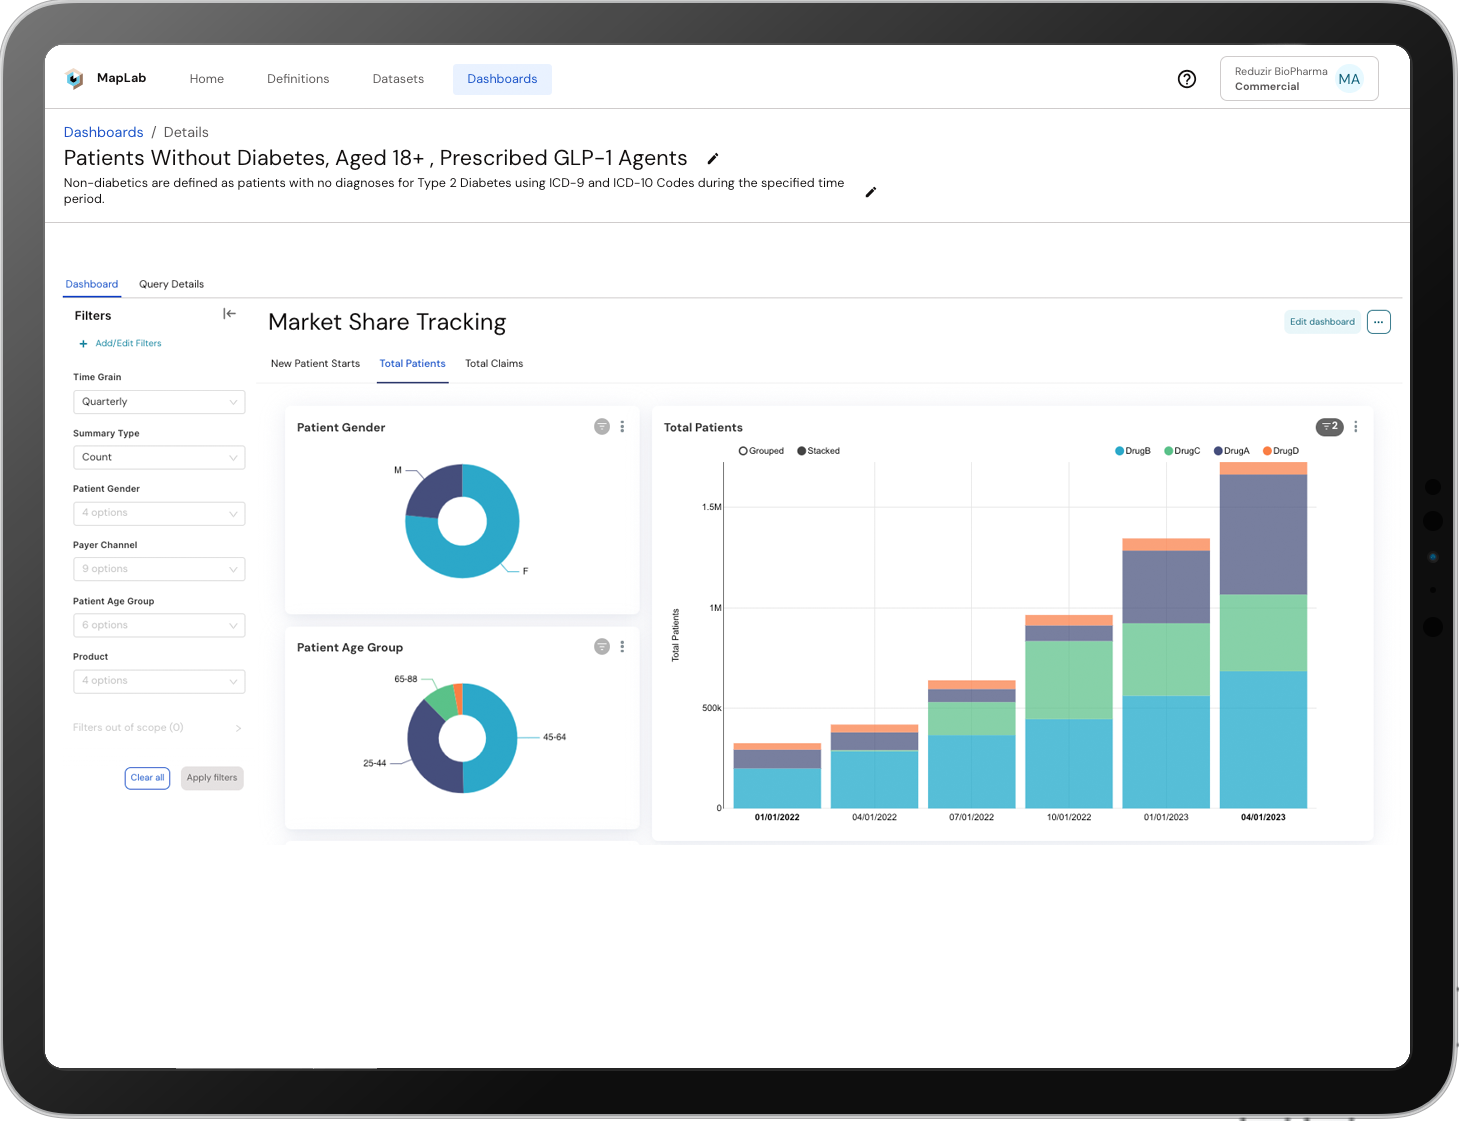Viewport: 1459px width, 1121px height.
Task: Open the Query Details tab
Action: coord(170,284)
